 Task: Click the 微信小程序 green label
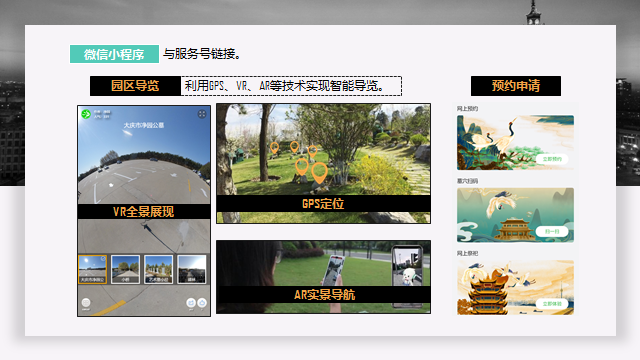[114, 54]
